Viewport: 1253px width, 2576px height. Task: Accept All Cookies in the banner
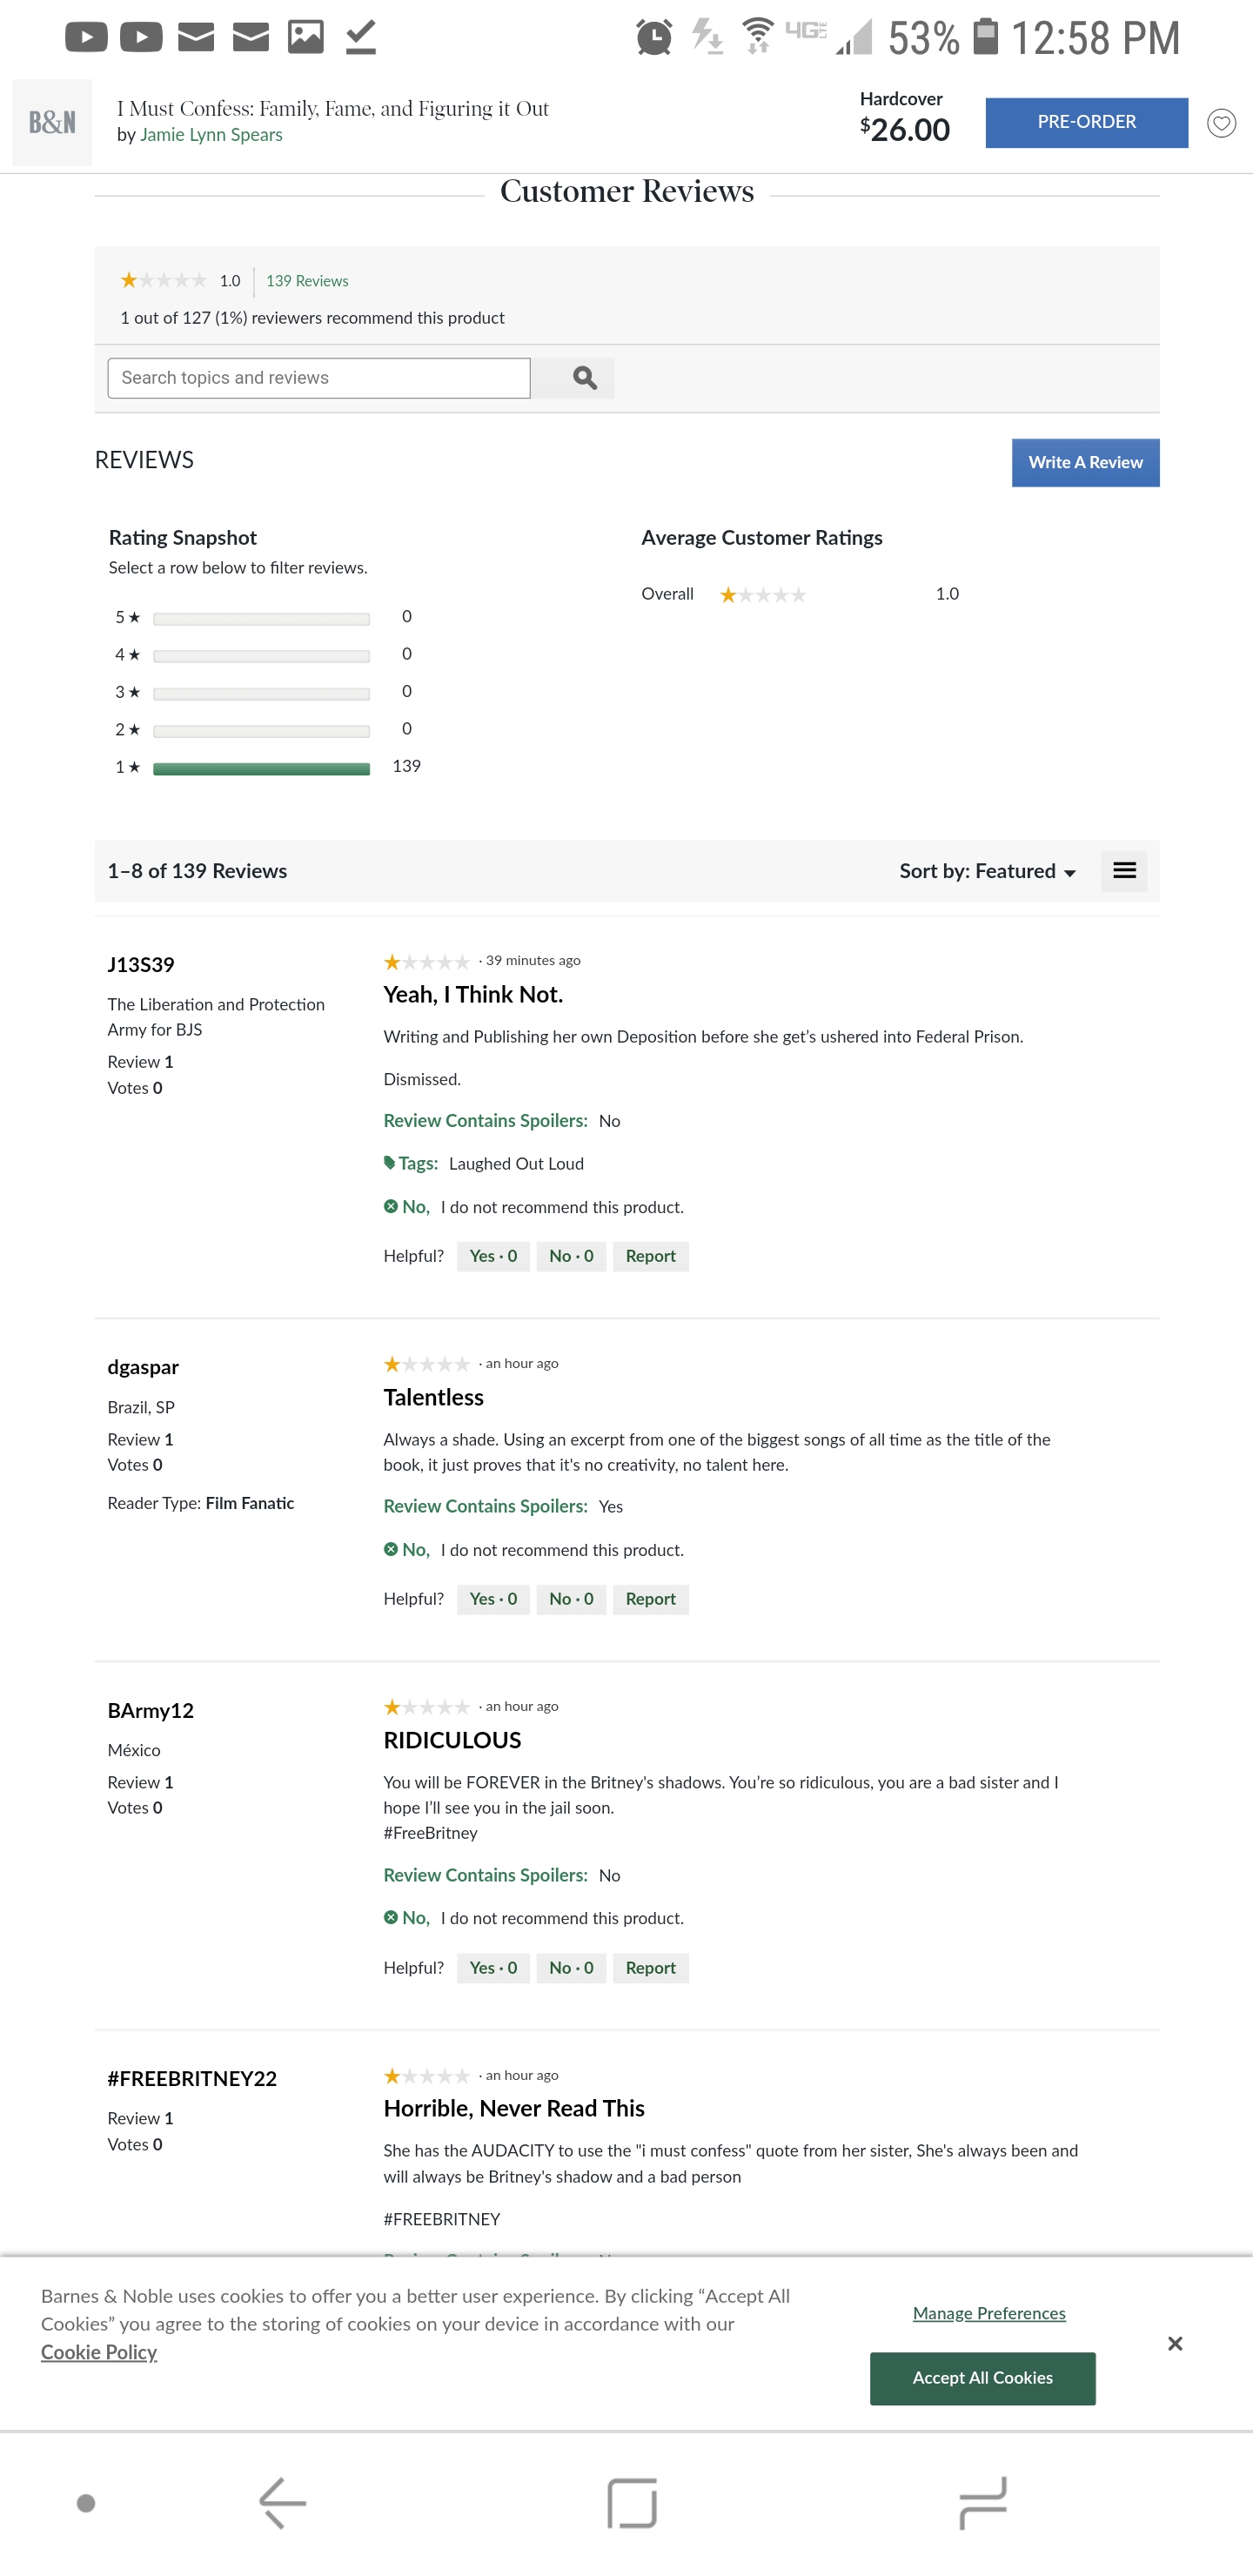point(982,2378)
